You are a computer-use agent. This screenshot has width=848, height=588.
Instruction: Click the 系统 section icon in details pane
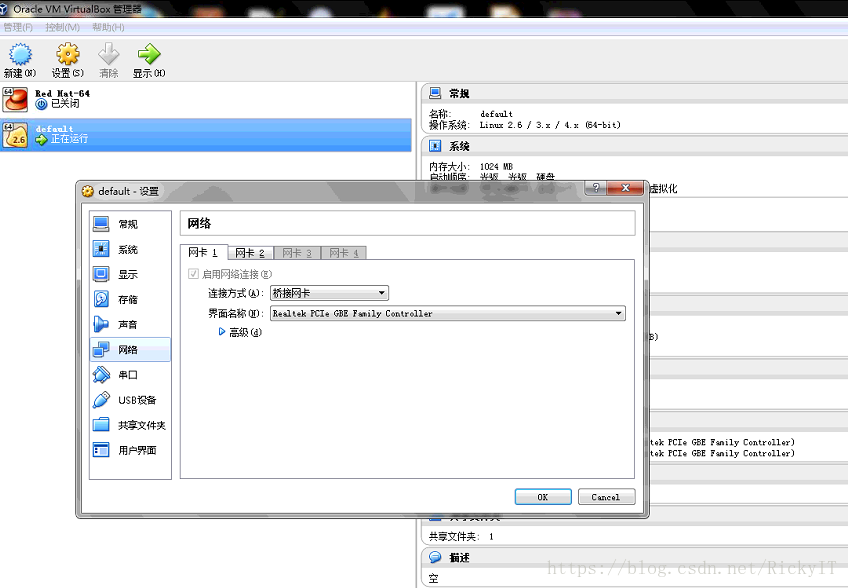[435, 146]
